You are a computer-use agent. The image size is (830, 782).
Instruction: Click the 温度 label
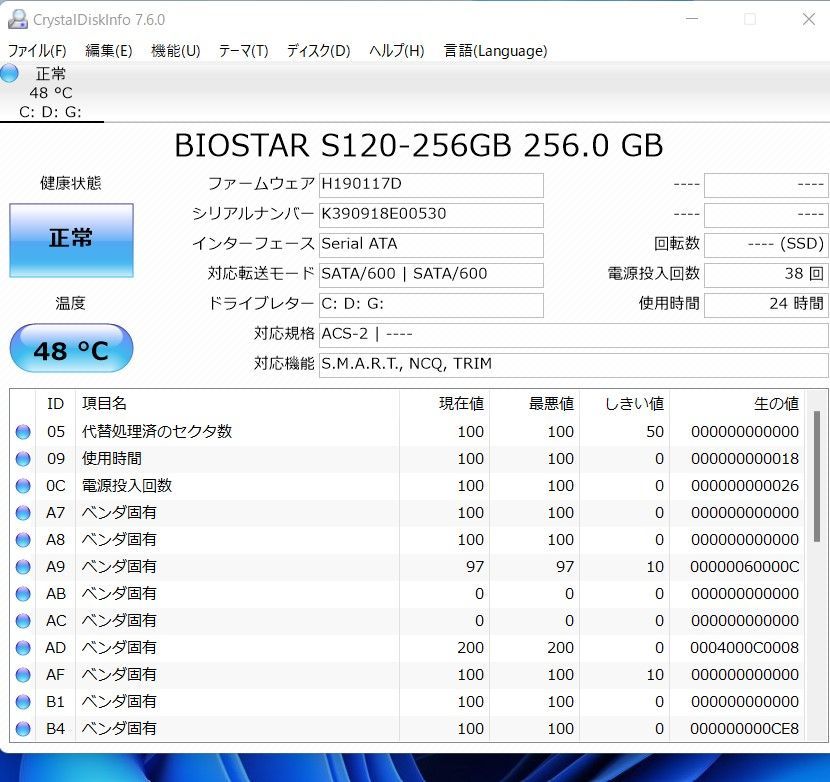70,303
